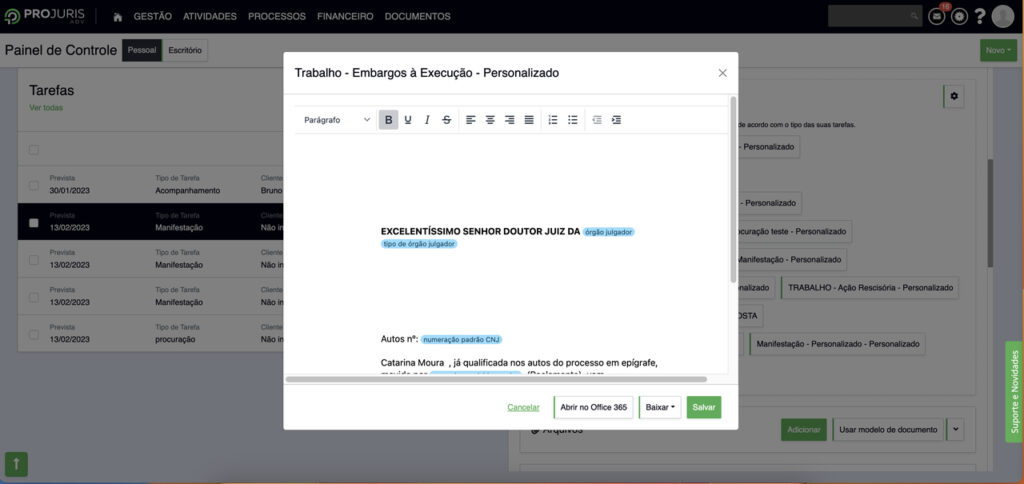The width and height of the screenshot is (1024, 484).
Task: Open Suporte e Novidades side tab
Action: pyautogui.click(x=1014, y=392)
